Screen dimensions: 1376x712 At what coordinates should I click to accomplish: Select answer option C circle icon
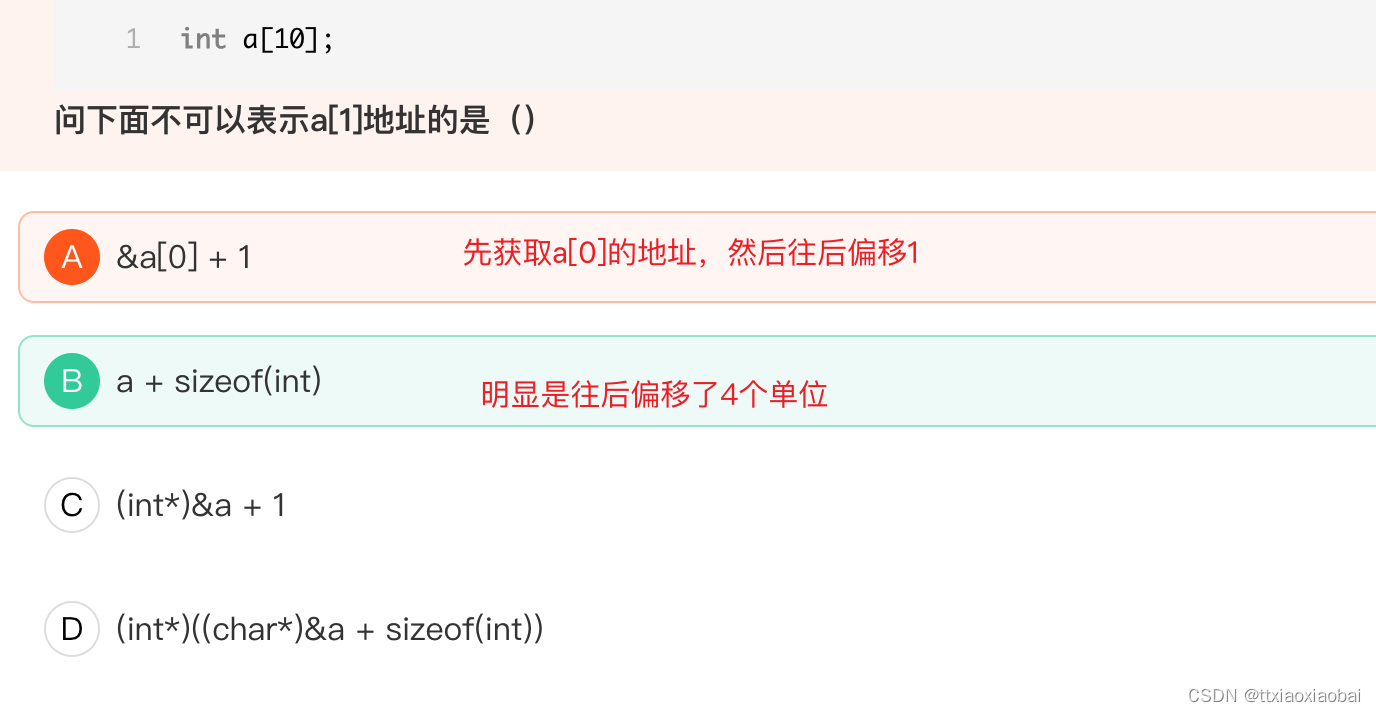point(71,505)
